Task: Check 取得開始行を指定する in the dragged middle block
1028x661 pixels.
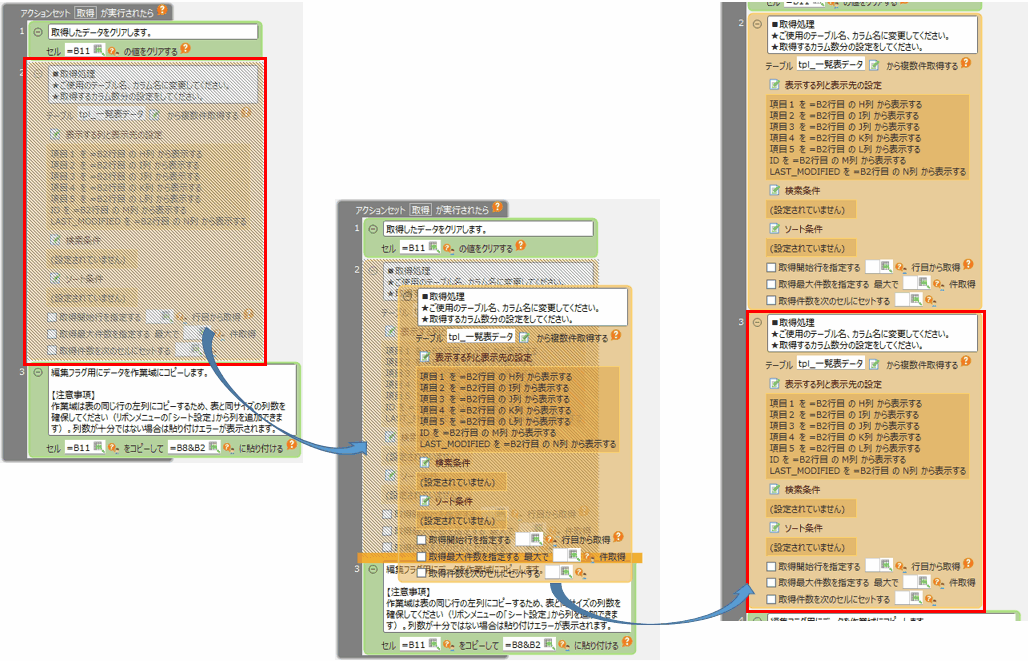Action: tap(421, 539)
